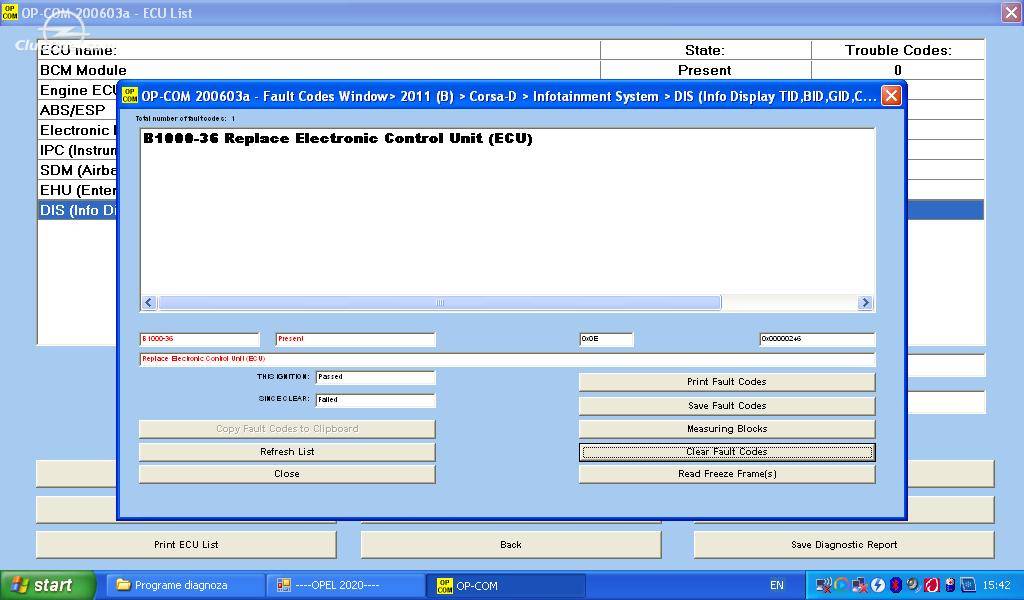Click Save Fault Codes button
The image size is (1024, 600).
click(727, 405)
